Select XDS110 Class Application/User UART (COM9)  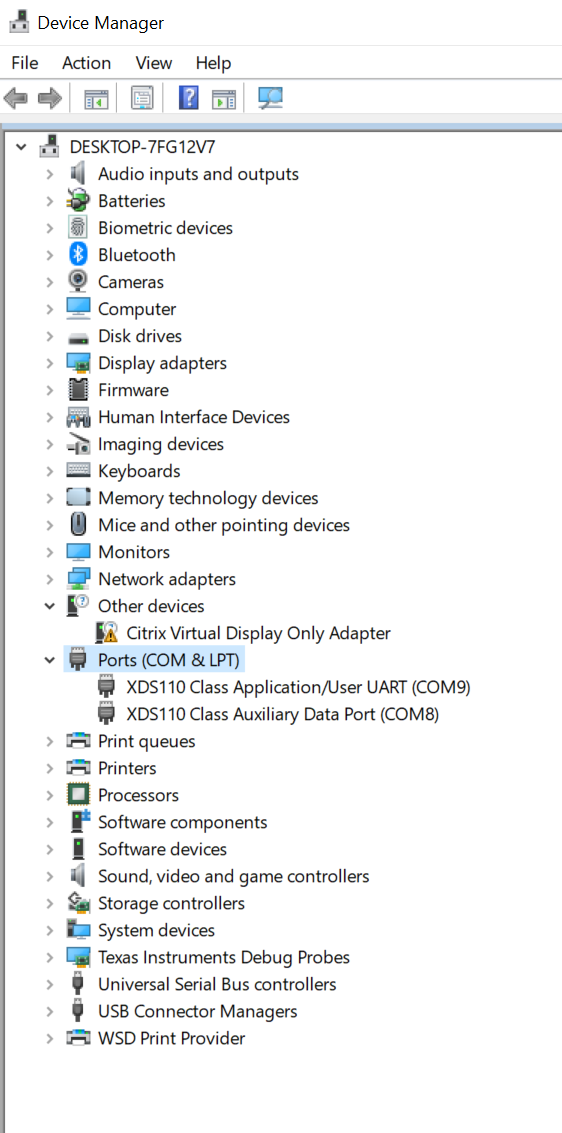[x=298, y=687]
